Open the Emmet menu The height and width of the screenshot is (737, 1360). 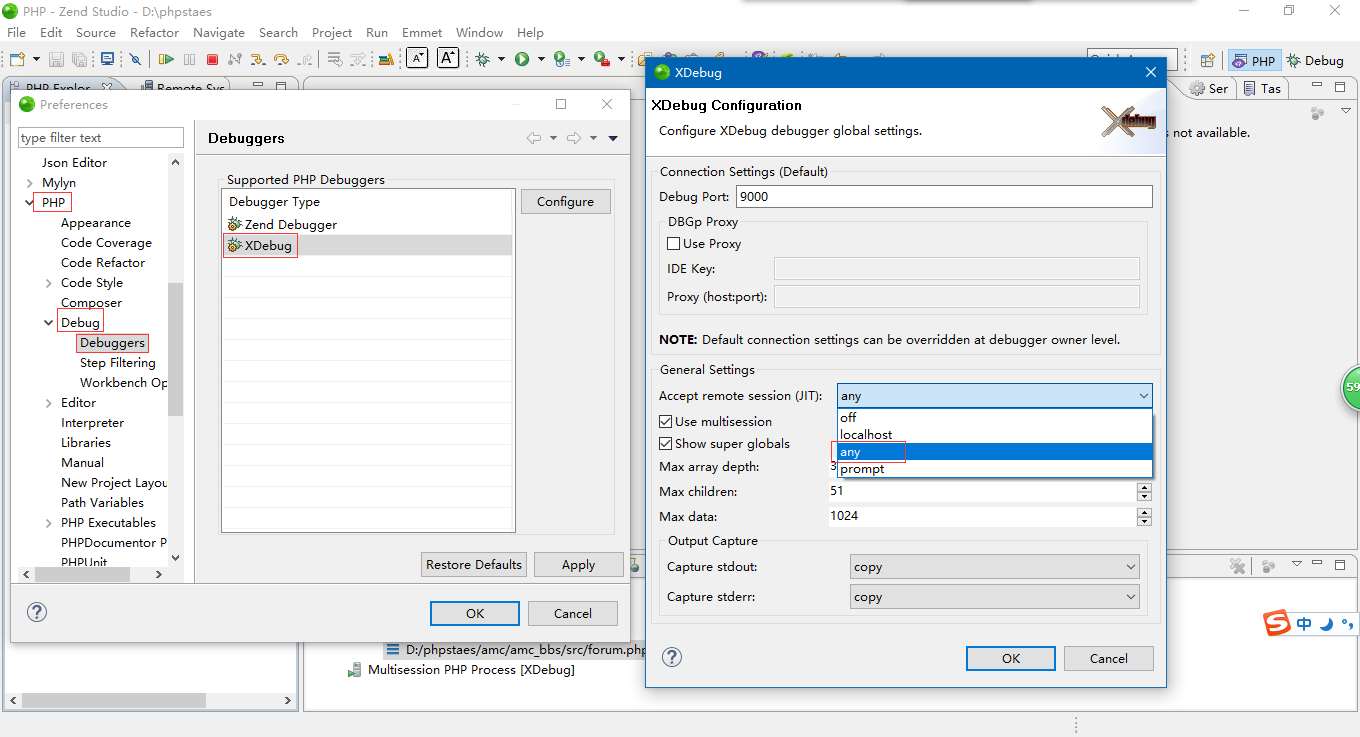pos(422,32)
